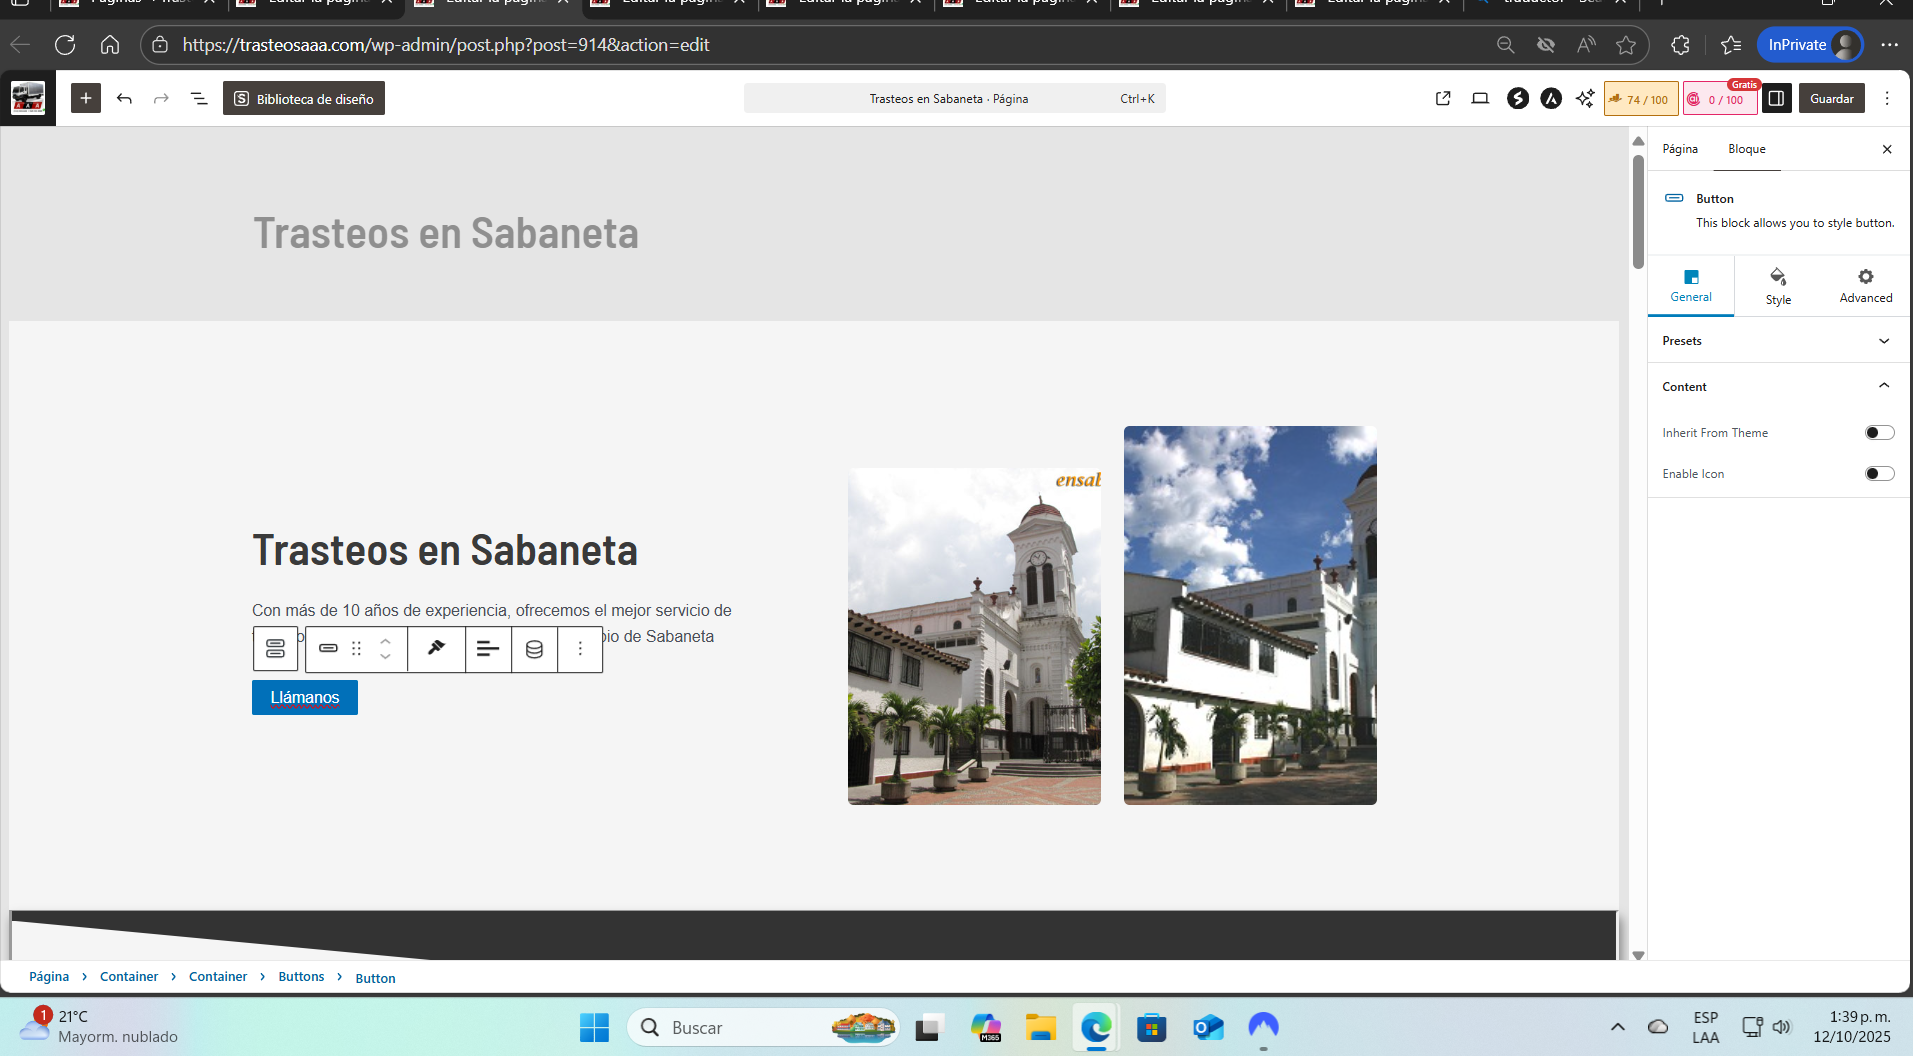Open the page preview in new tab icon
The height and width of the screenshot is (1056, 1913).
click(1443, 98)
